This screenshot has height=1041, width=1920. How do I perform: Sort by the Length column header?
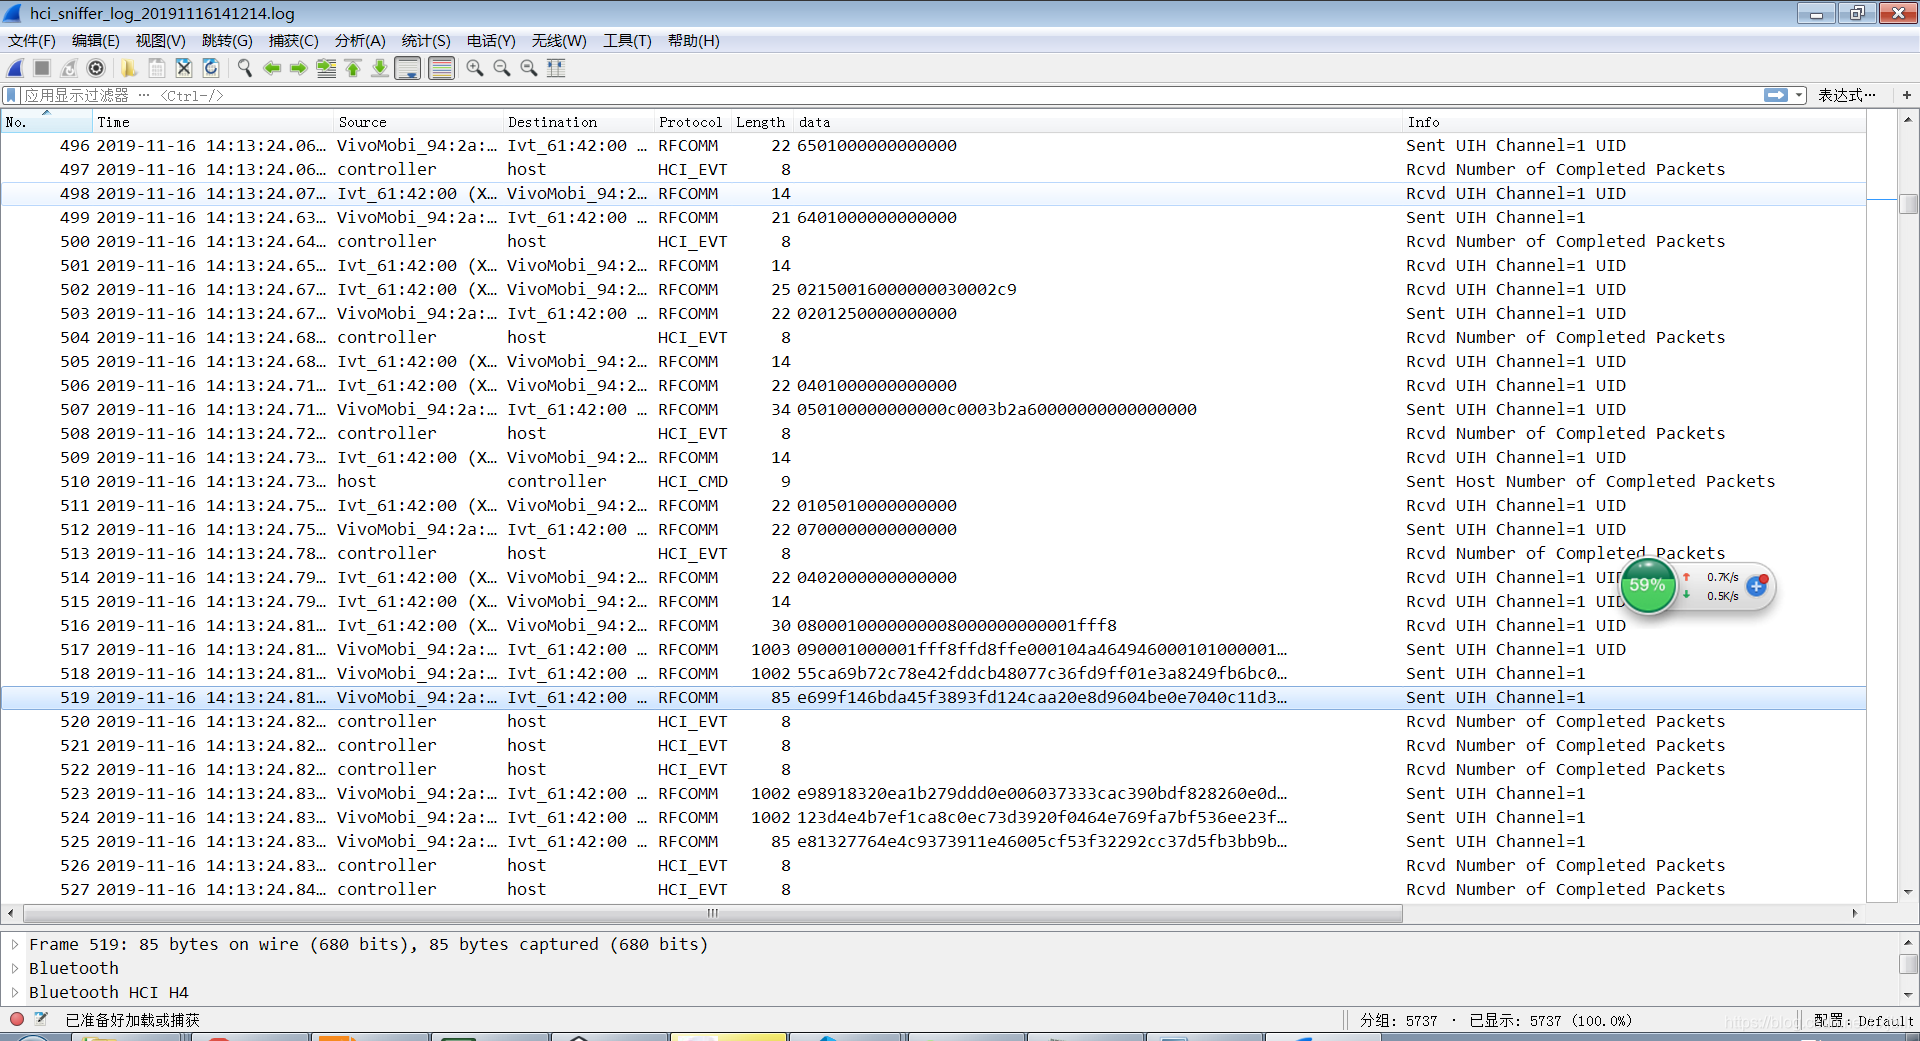762,122
